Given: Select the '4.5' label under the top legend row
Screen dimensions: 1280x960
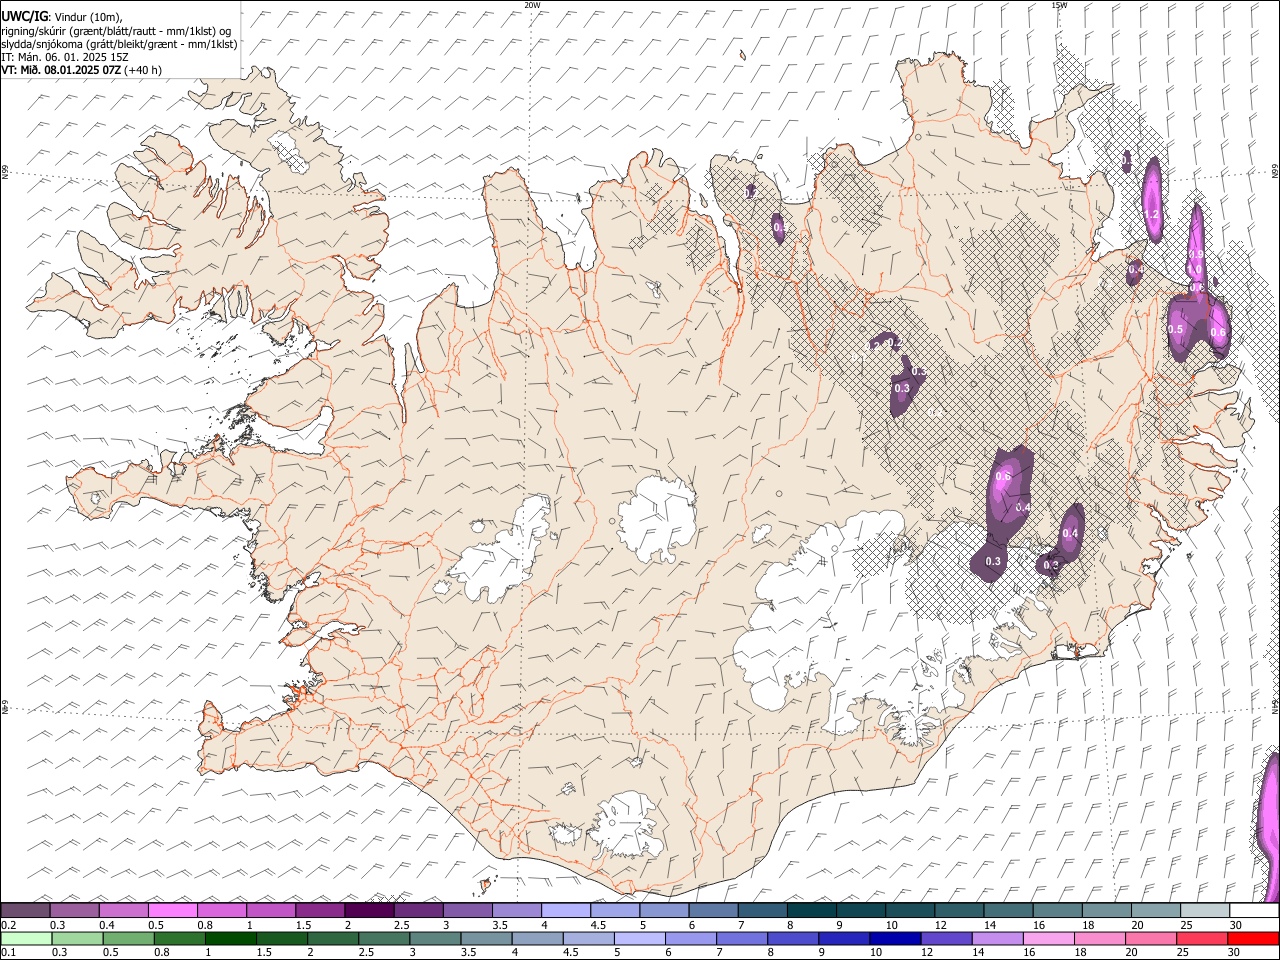Looking at the screenshot, I should [597, 925].
